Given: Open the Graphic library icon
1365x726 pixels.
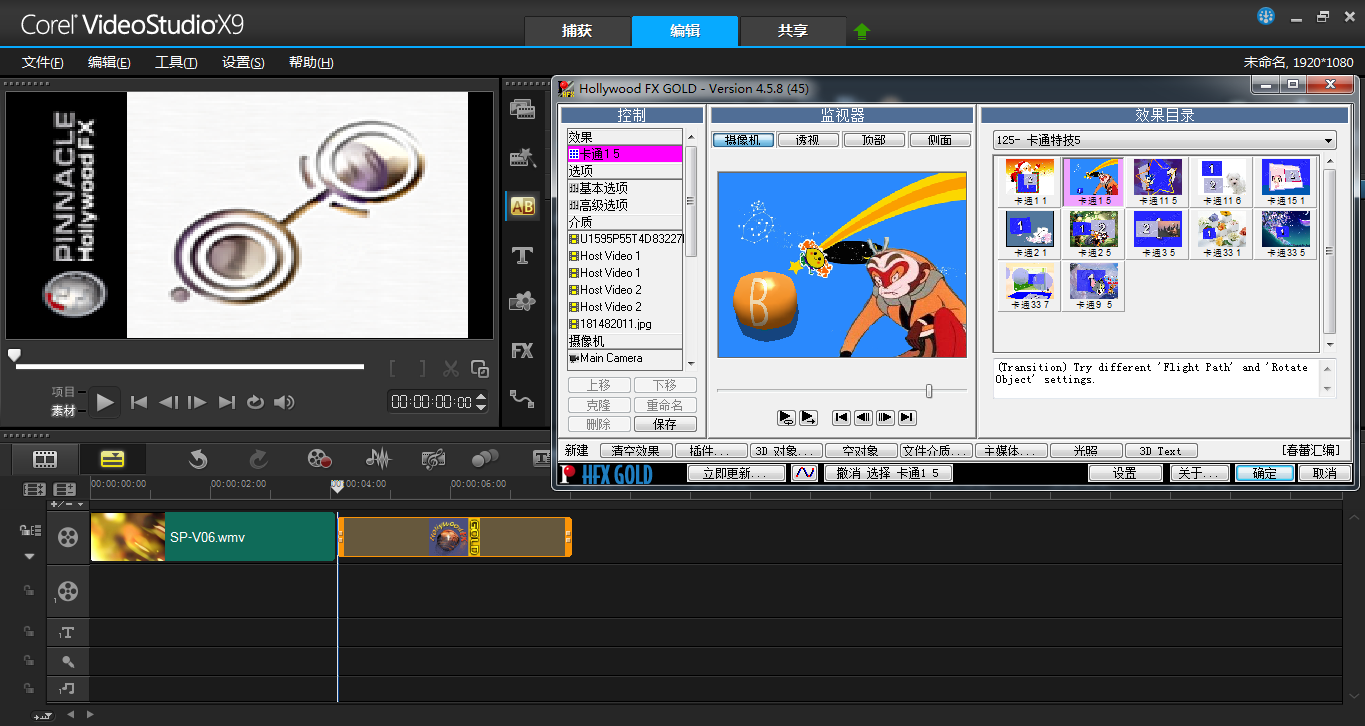Looking at the screenshot, I should pos(522,302).
